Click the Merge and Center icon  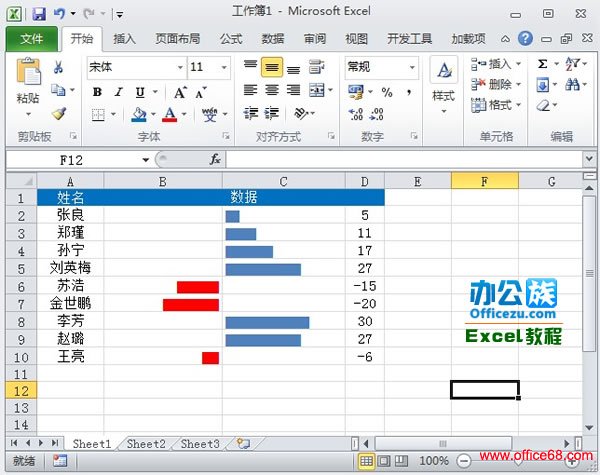[316, 90]
